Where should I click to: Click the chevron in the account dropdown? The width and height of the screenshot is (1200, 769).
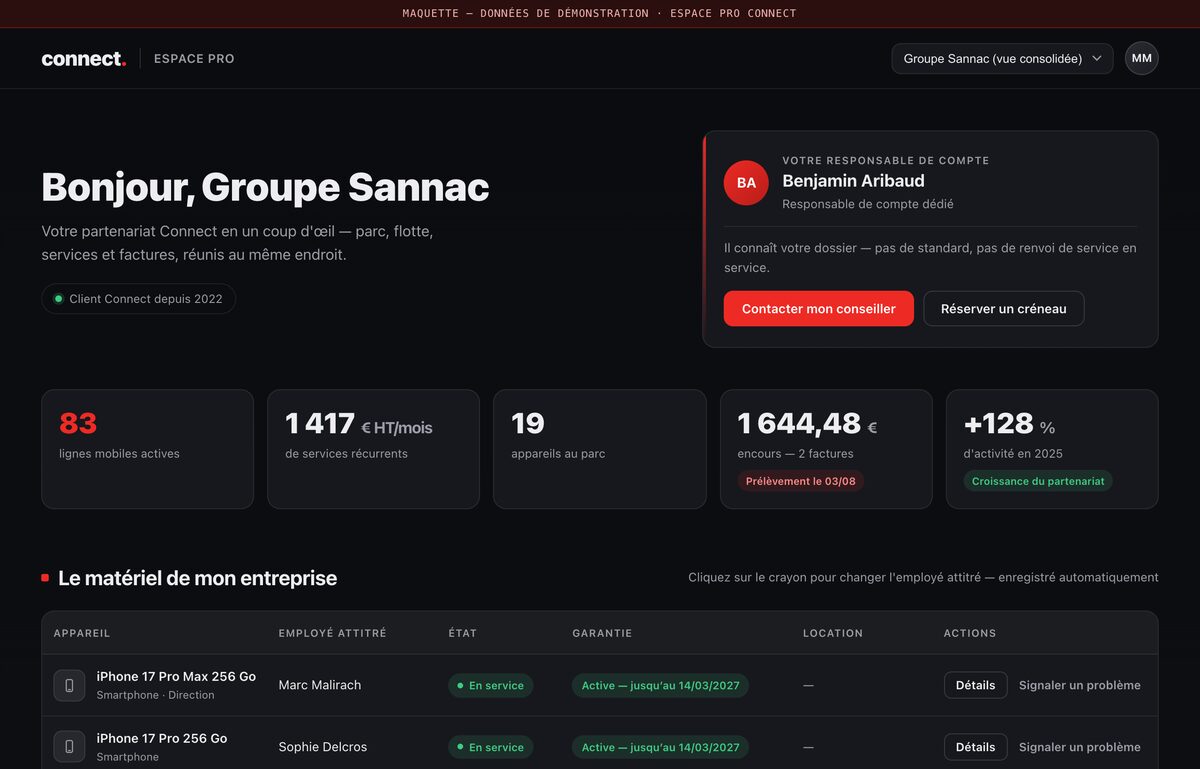point(1097,58)
